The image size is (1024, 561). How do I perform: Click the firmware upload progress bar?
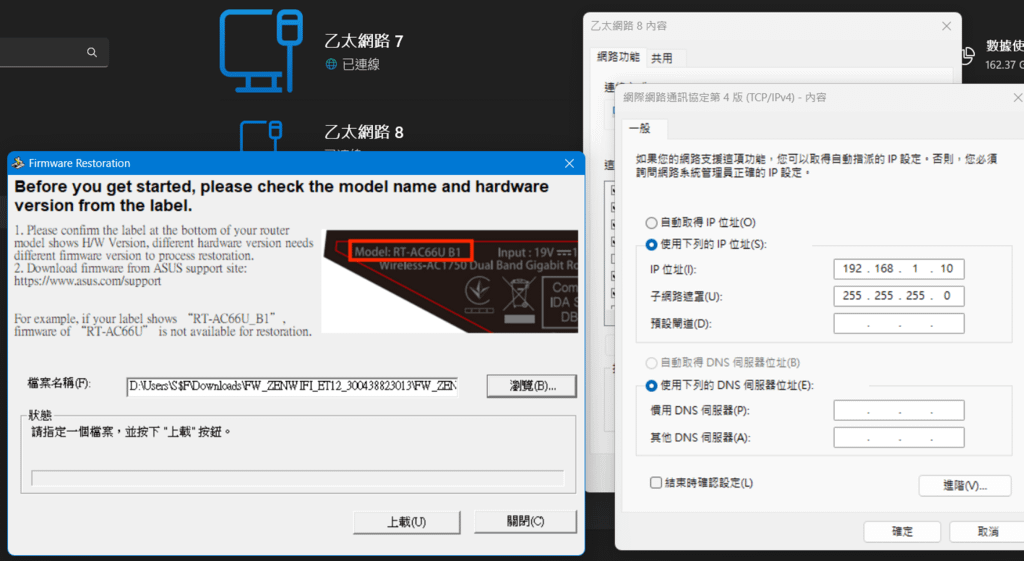tap(297, 478)
